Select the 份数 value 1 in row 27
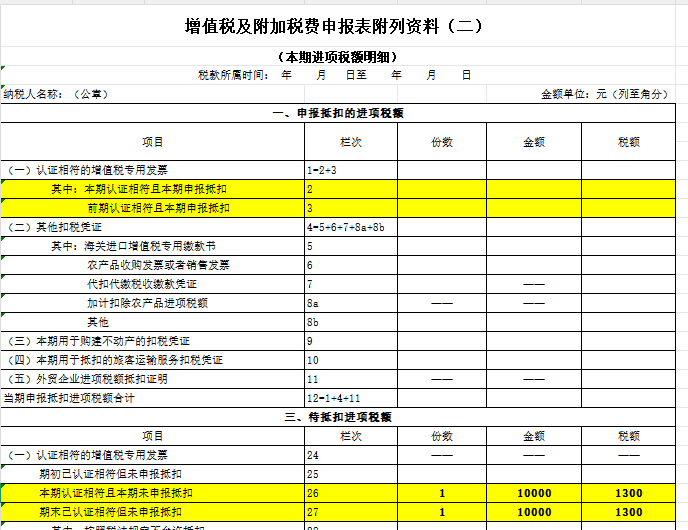This screenshot has height=530, width=688. point(442,512)
